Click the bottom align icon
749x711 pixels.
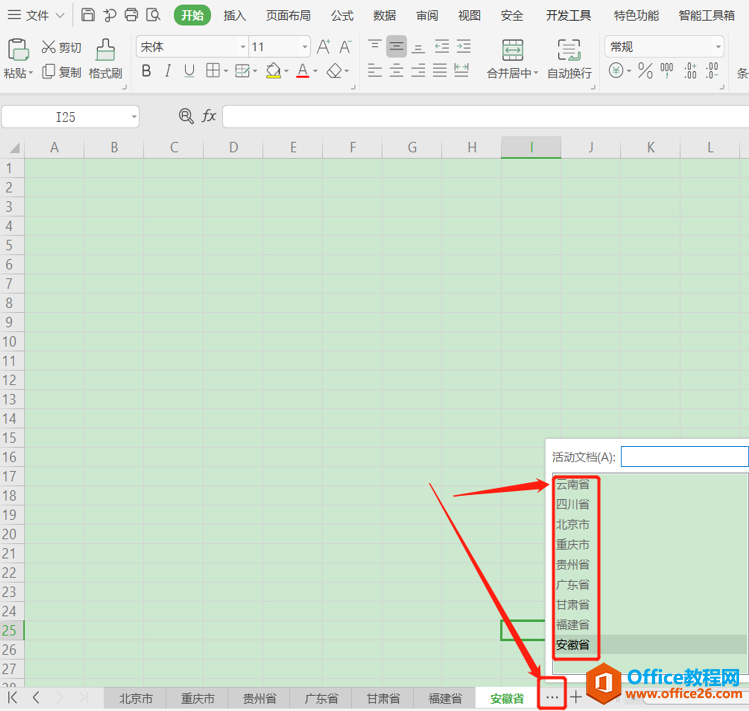pos(418,46)
